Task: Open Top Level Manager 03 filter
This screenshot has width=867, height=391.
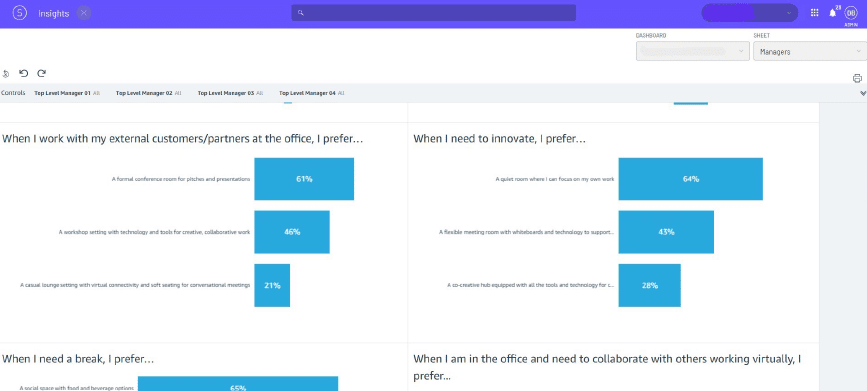Action: coord(230,93)
